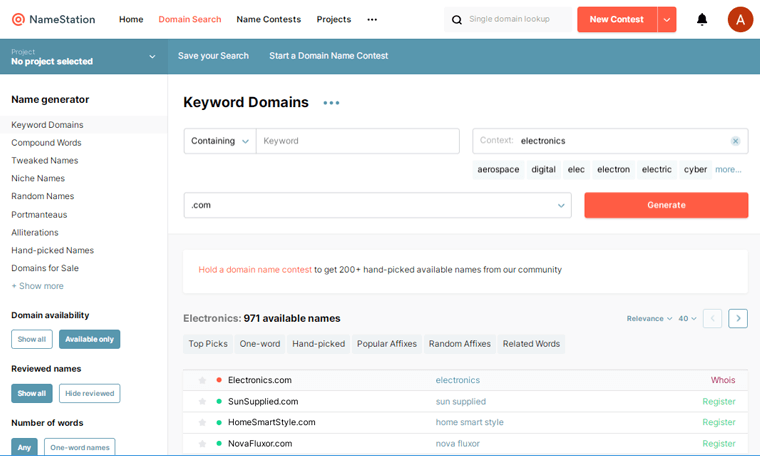Add electric context suggestion
The image size is (760, 456).
[x=657, y=170]
